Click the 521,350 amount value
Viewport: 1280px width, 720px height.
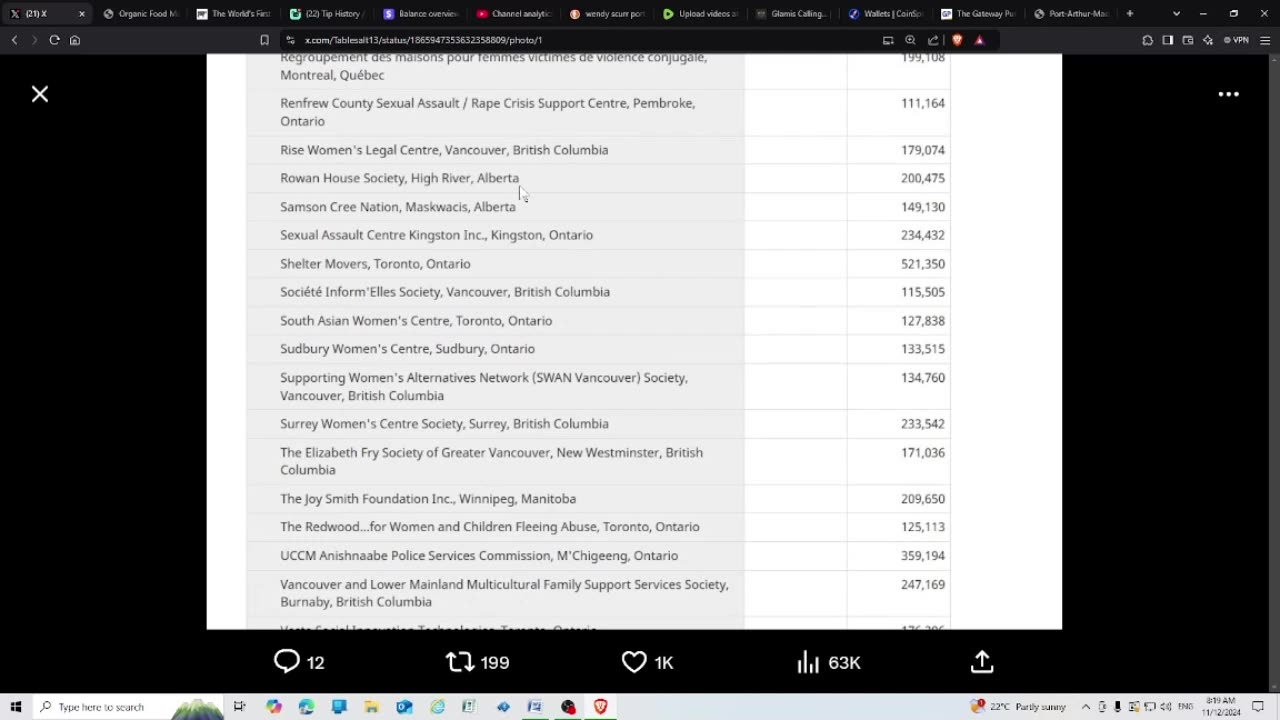click(x=922, y=264)
